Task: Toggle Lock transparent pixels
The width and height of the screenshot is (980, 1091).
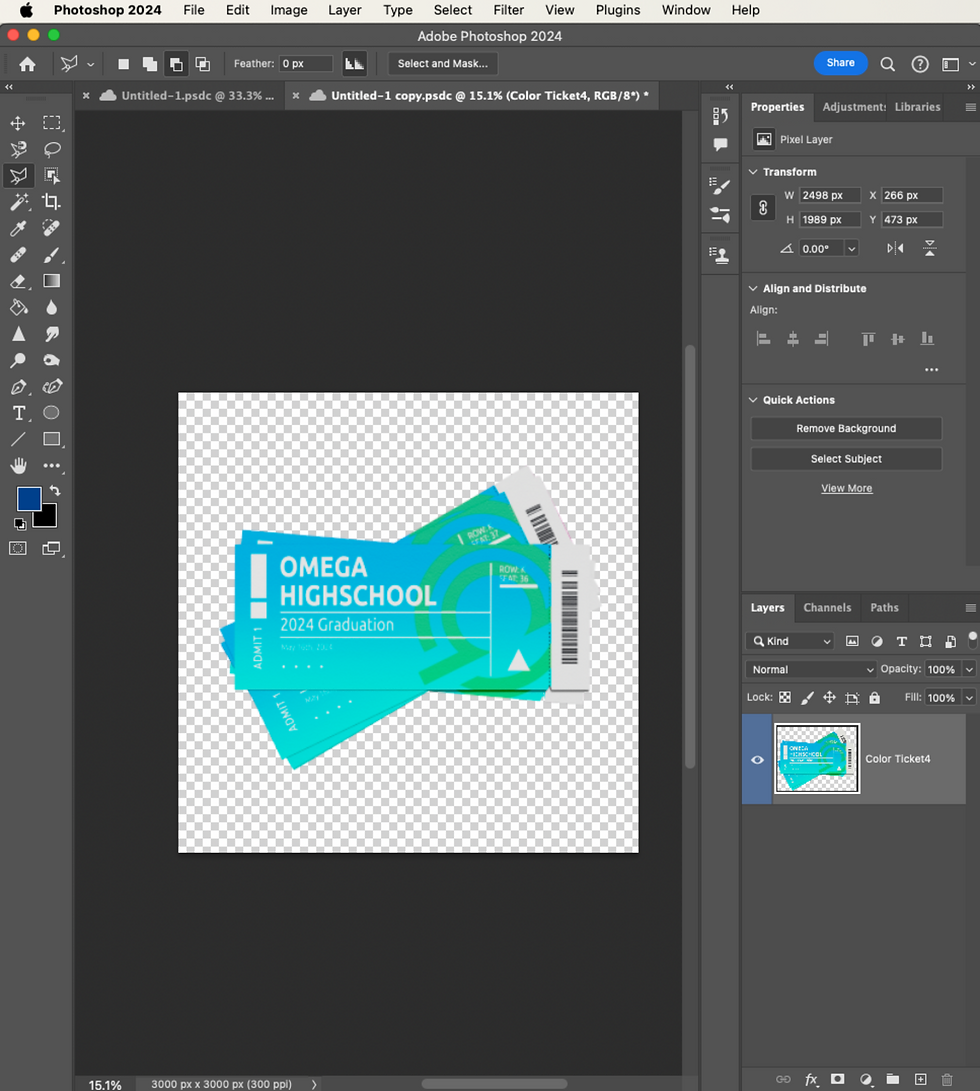Action: tap(785, 697)
